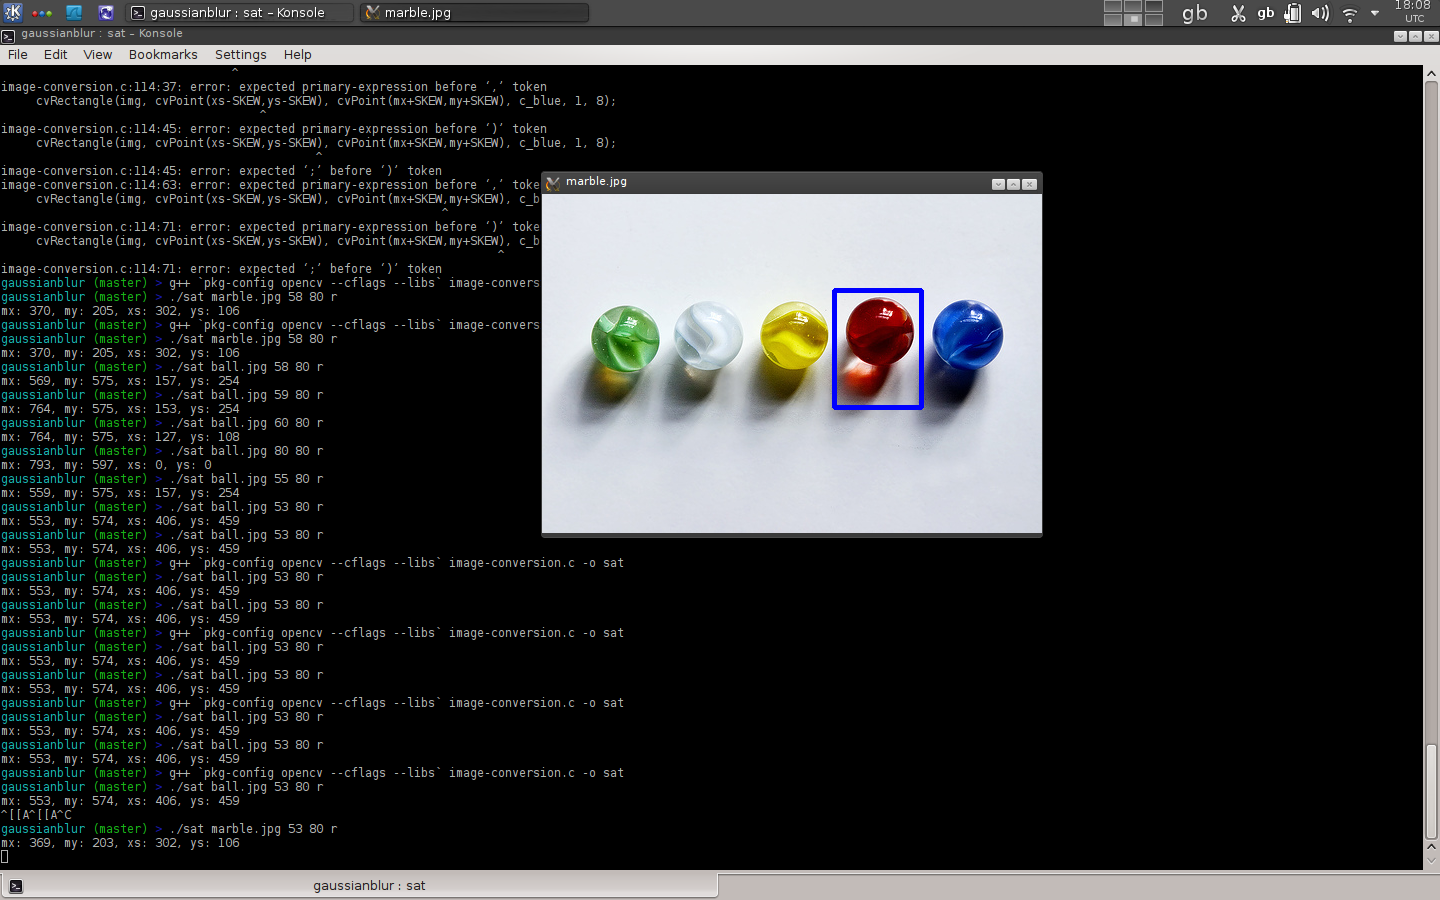Switch to the top-right desktop in pager
The image size is (1440, 900).
[x=1154, y=6]
